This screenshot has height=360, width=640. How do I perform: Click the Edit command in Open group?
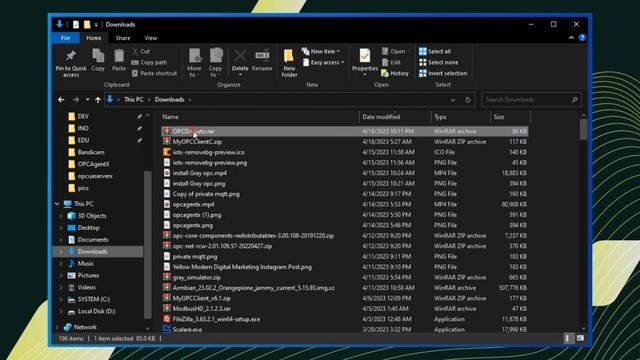pyautogui.click(x=391, y=62)
